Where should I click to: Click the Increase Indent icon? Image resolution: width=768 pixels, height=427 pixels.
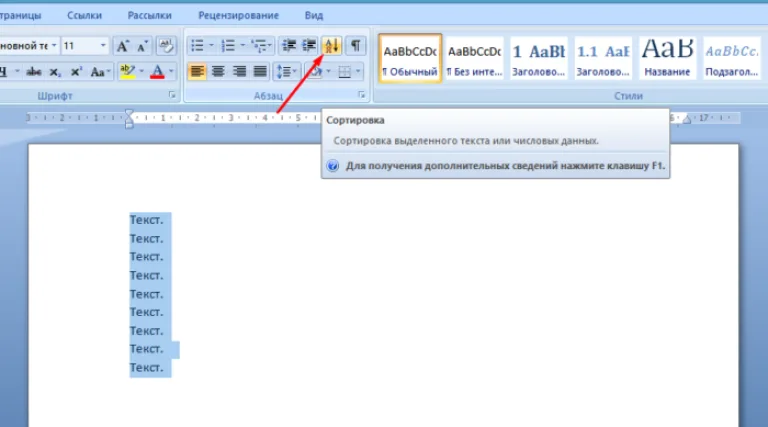(x=309, y=46)
